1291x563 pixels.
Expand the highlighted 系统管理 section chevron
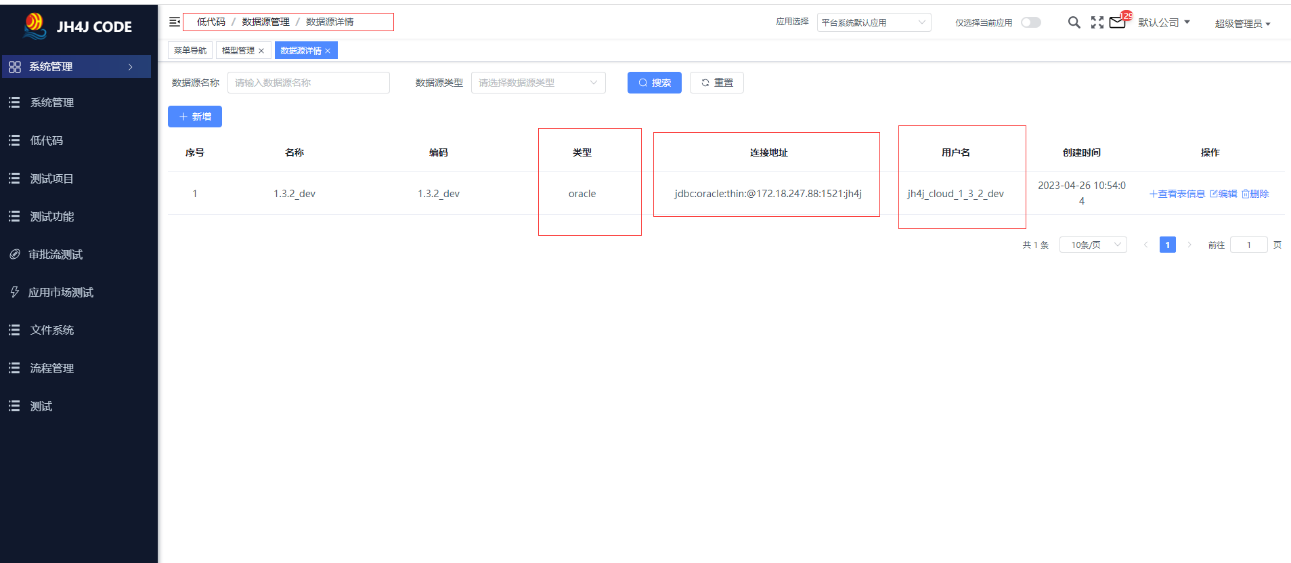click(130, 67)
